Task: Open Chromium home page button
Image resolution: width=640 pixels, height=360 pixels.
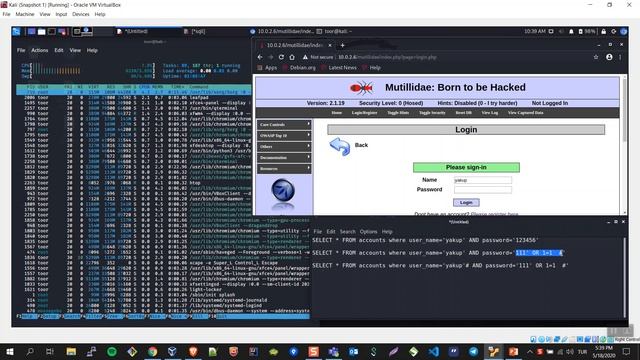Action: coord(292,57)
